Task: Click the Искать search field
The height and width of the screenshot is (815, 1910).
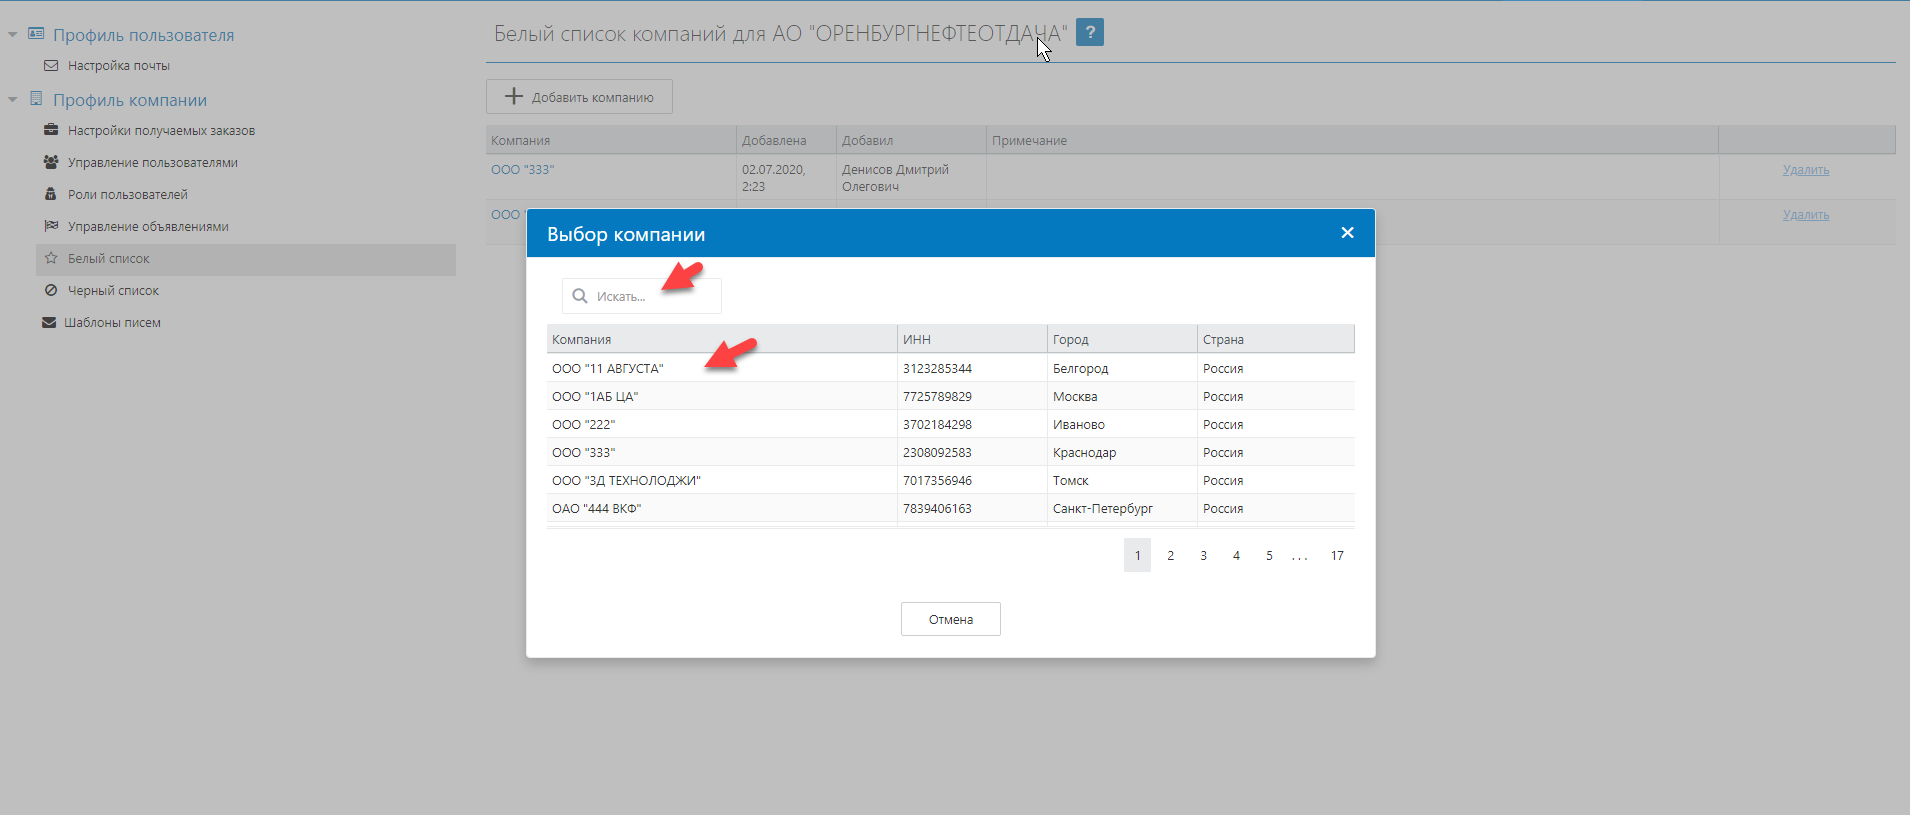Action: [x=650, y=297]
